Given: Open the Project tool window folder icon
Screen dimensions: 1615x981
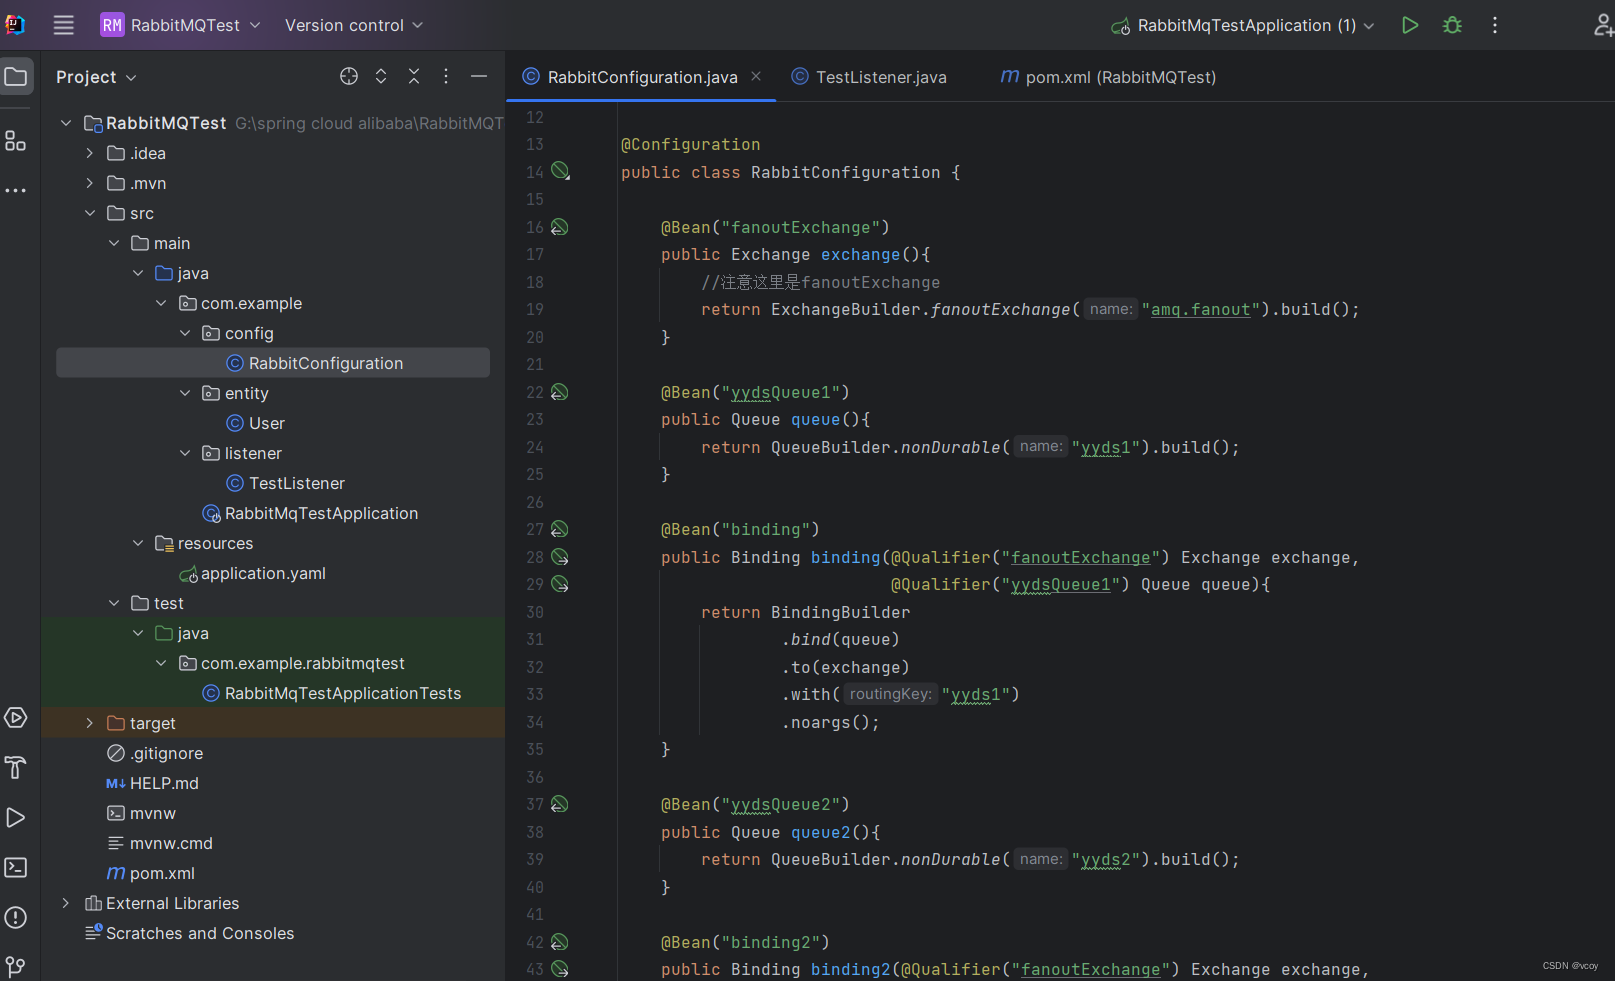Looking at the screenshot, I should [x=16, y=76].
